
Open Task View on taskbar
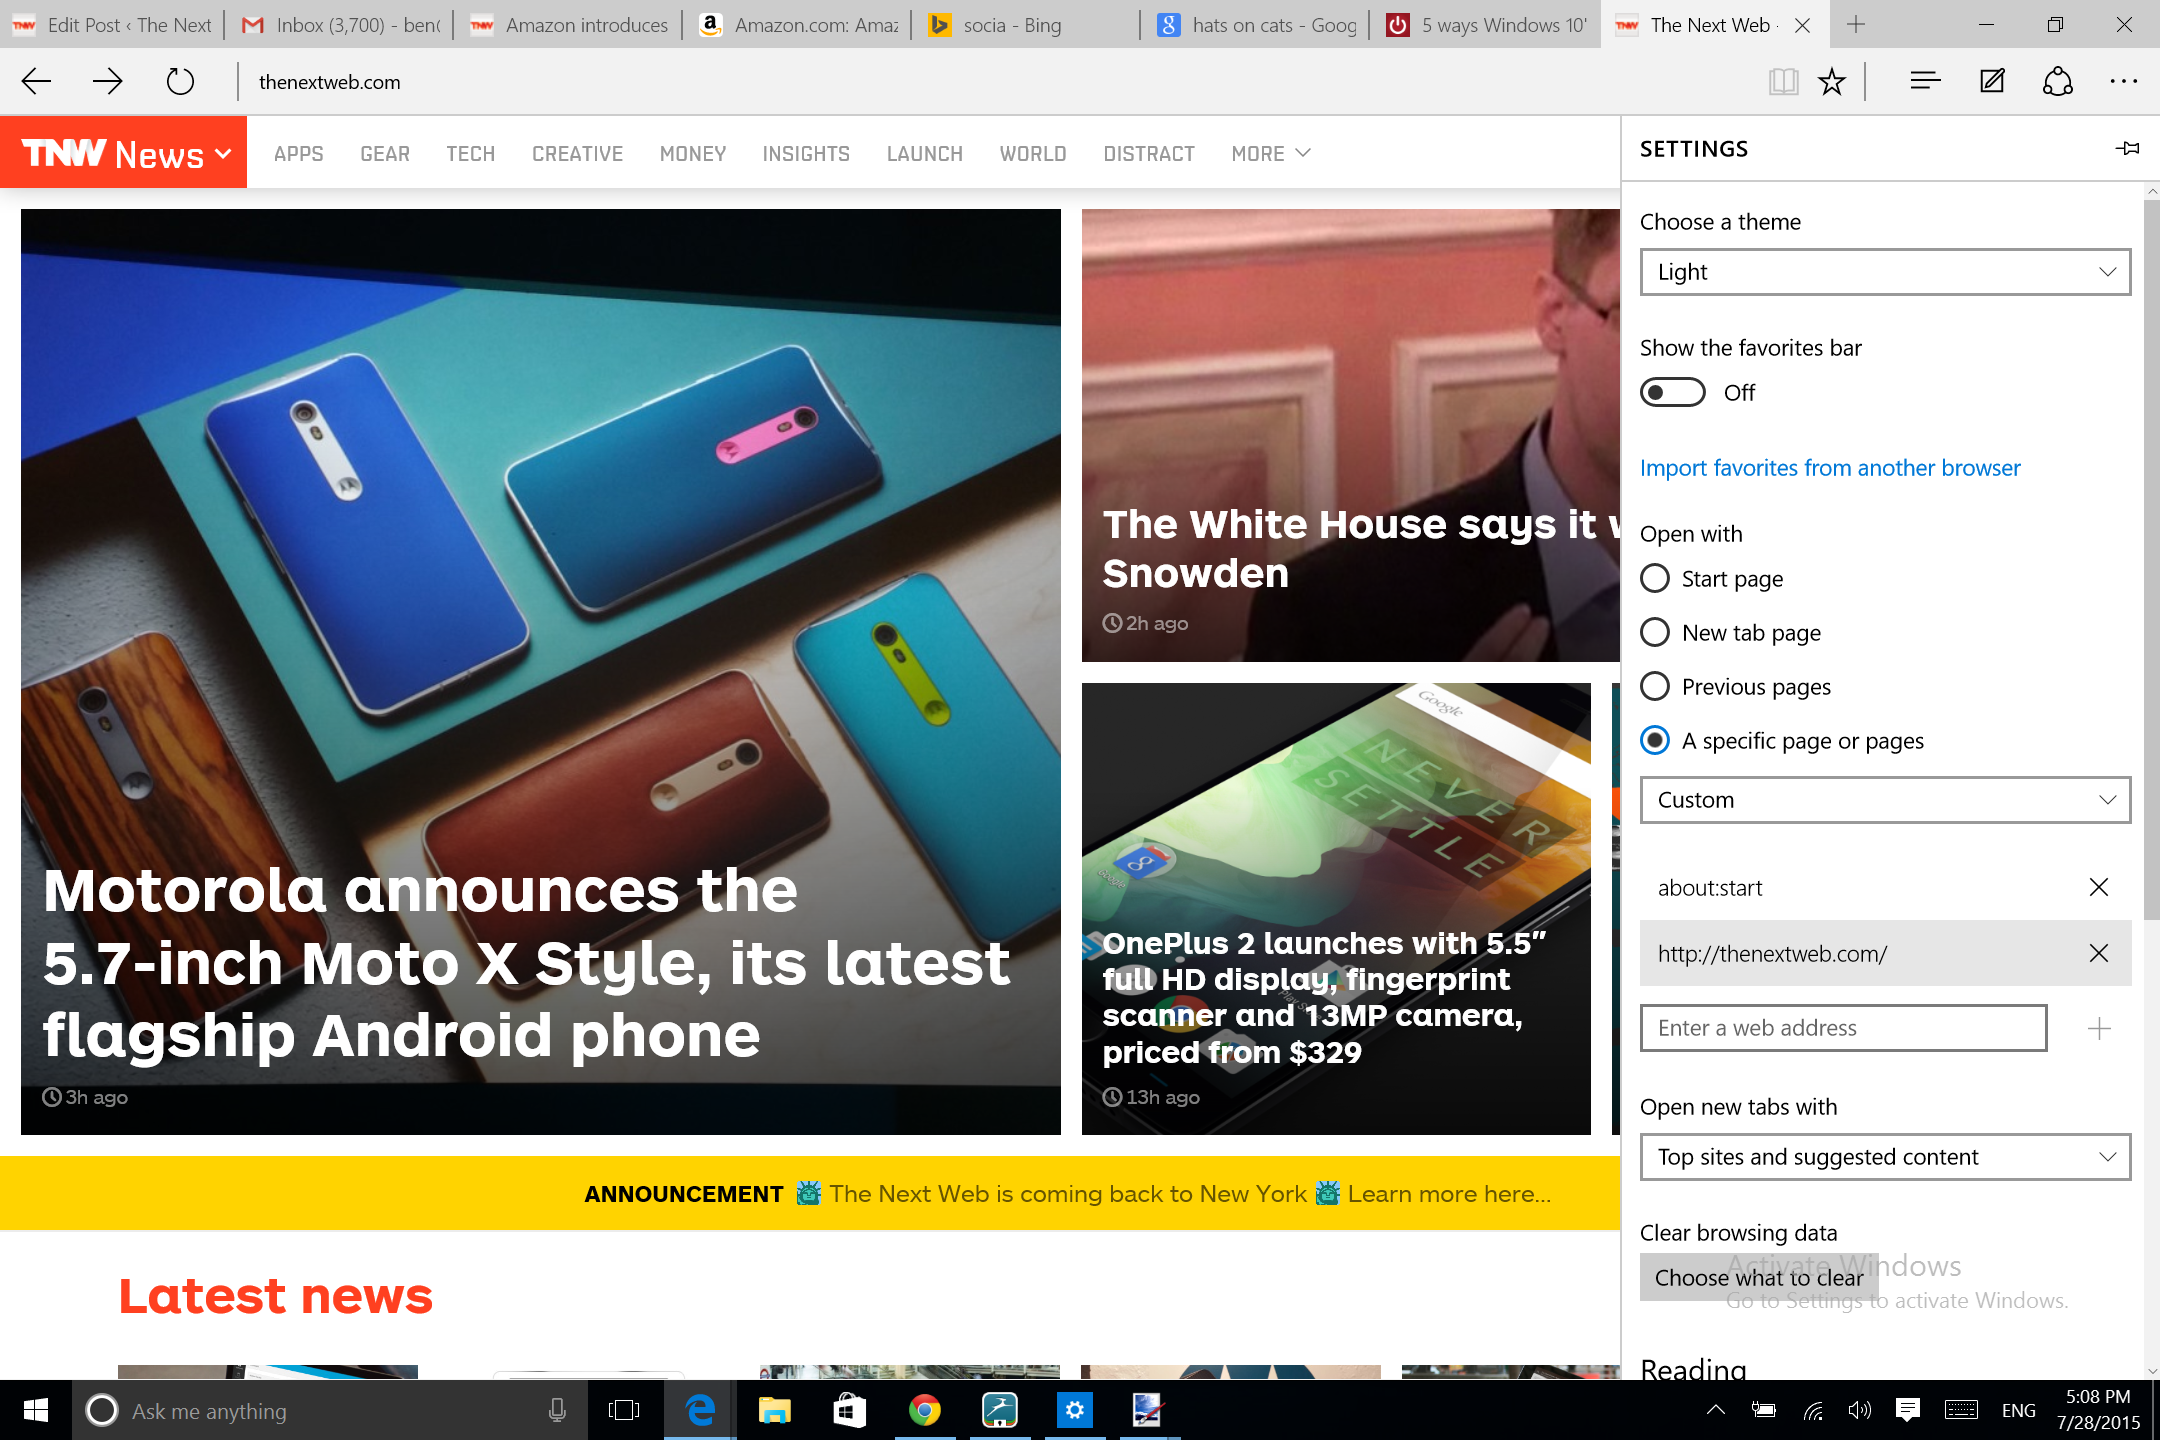(624, 1410)
